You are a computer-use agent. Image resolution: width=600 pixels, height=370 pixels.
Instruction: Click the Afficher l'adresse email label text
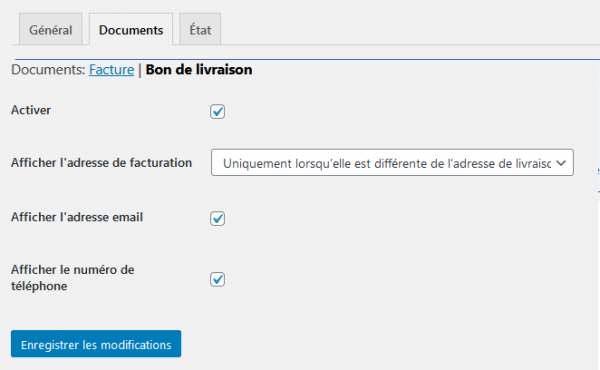pos(77,217)
